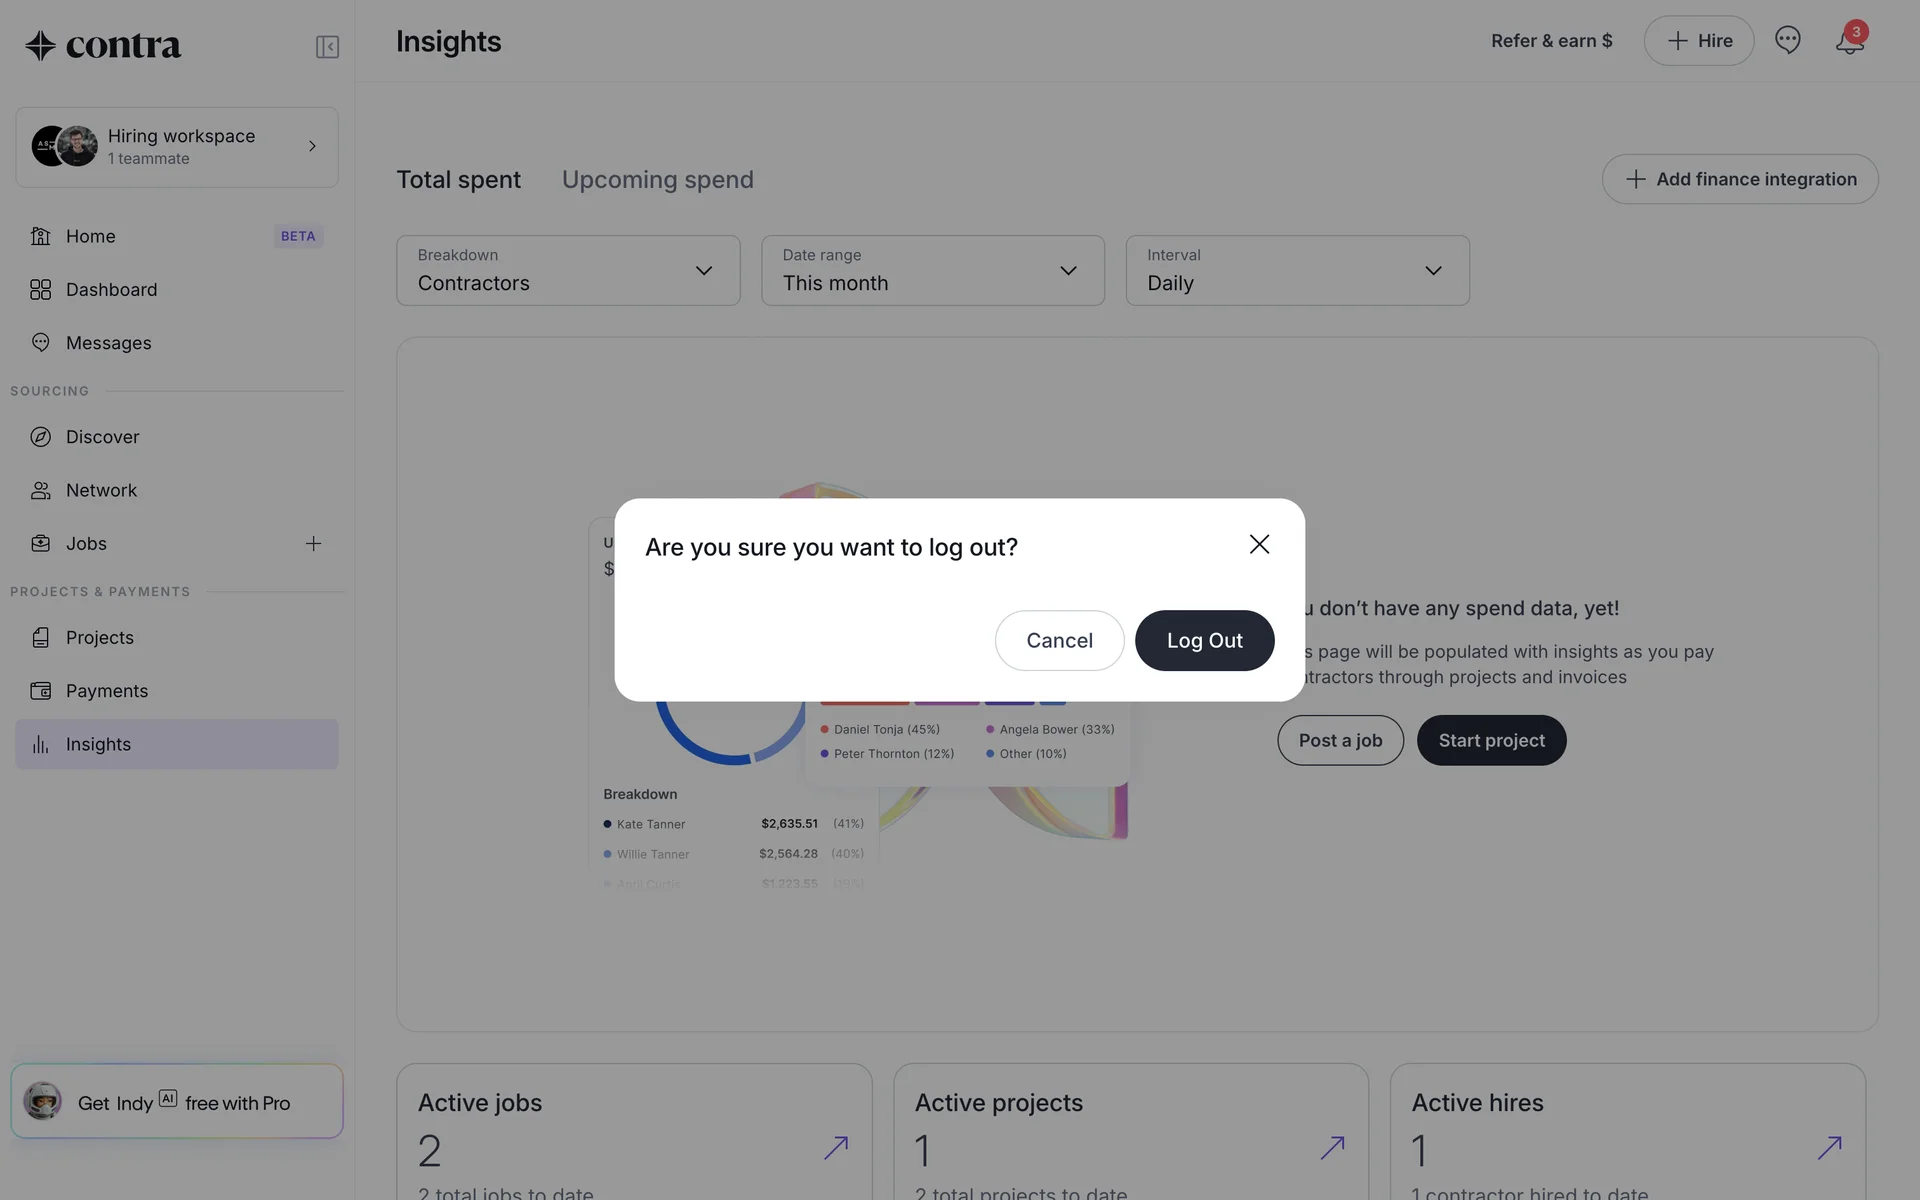Open the Interval Daily dropdown
Screen dimensions: 1920x1200
1297,271
